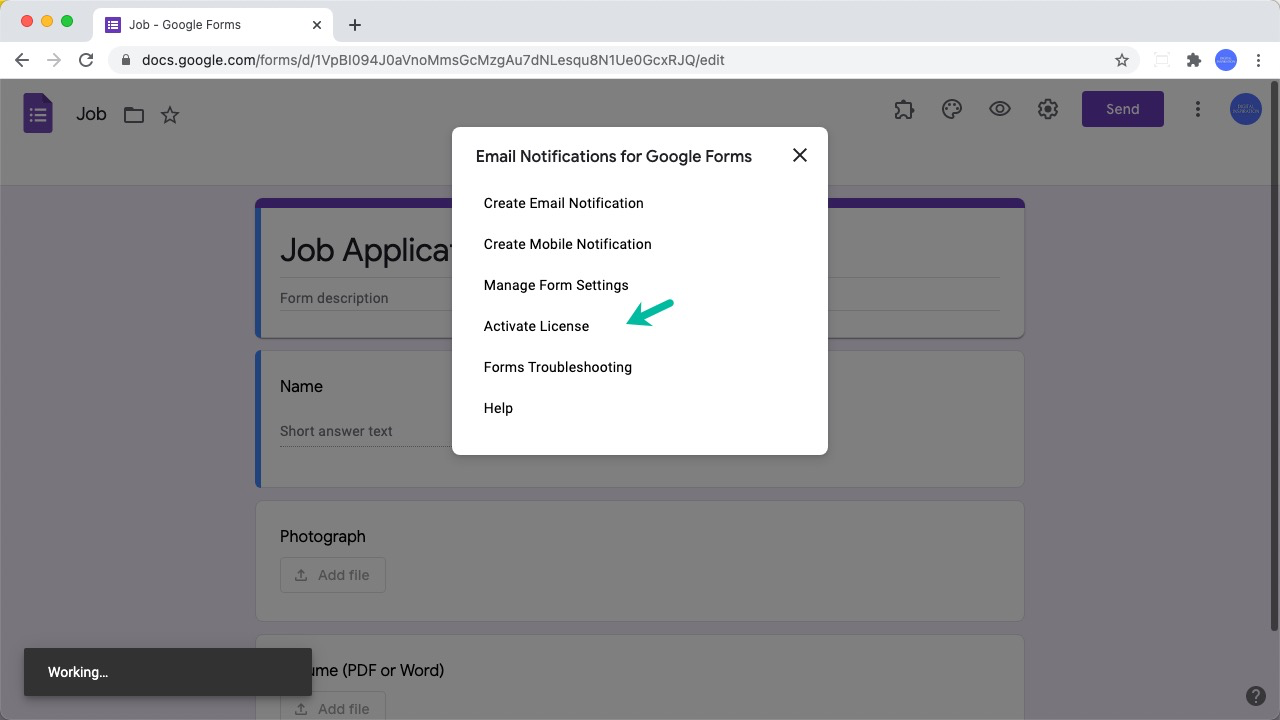Choose Activate License
1280x720 pixels.
click(x=537, y=326)
